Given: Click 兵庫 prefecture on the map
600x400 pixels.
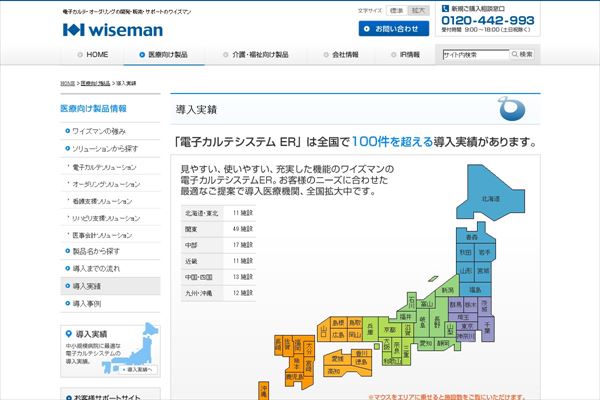Looking at the screenshot, I should click(370, 329).
